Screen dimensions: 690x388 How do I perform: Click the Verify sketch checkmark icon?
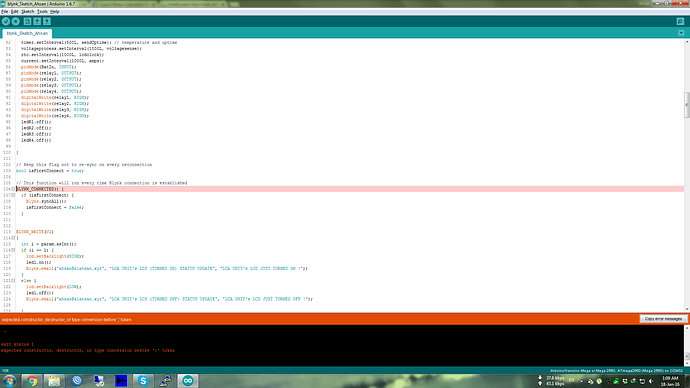coord(6,21)
